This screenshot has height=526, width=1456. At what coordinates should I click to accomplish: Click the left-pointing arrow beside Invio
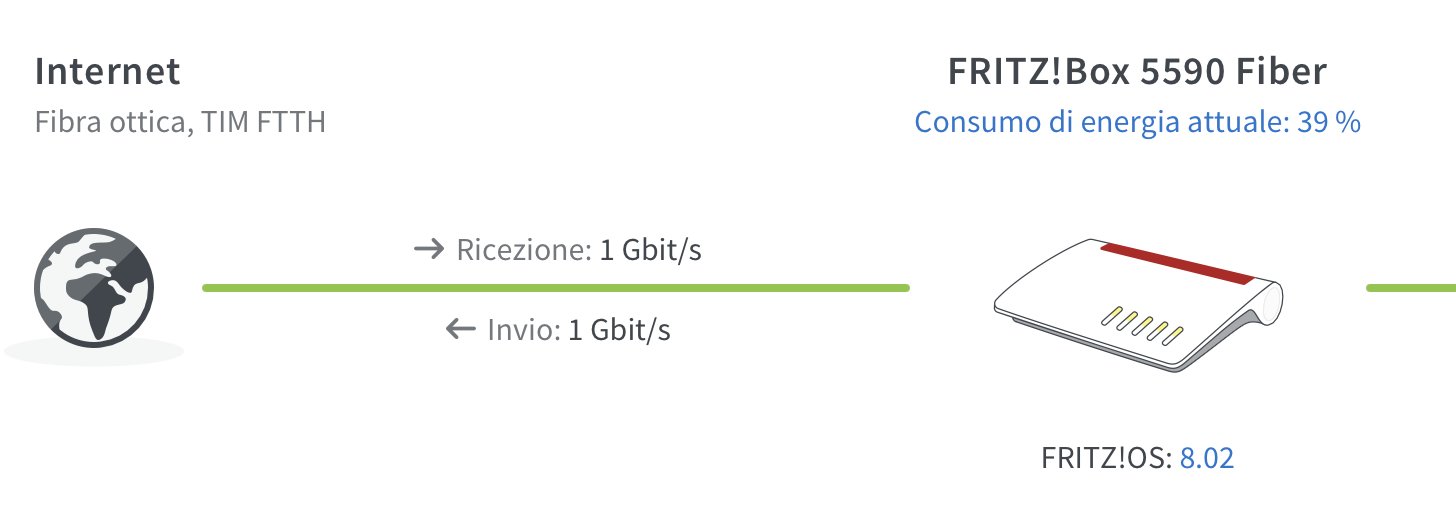460,329
